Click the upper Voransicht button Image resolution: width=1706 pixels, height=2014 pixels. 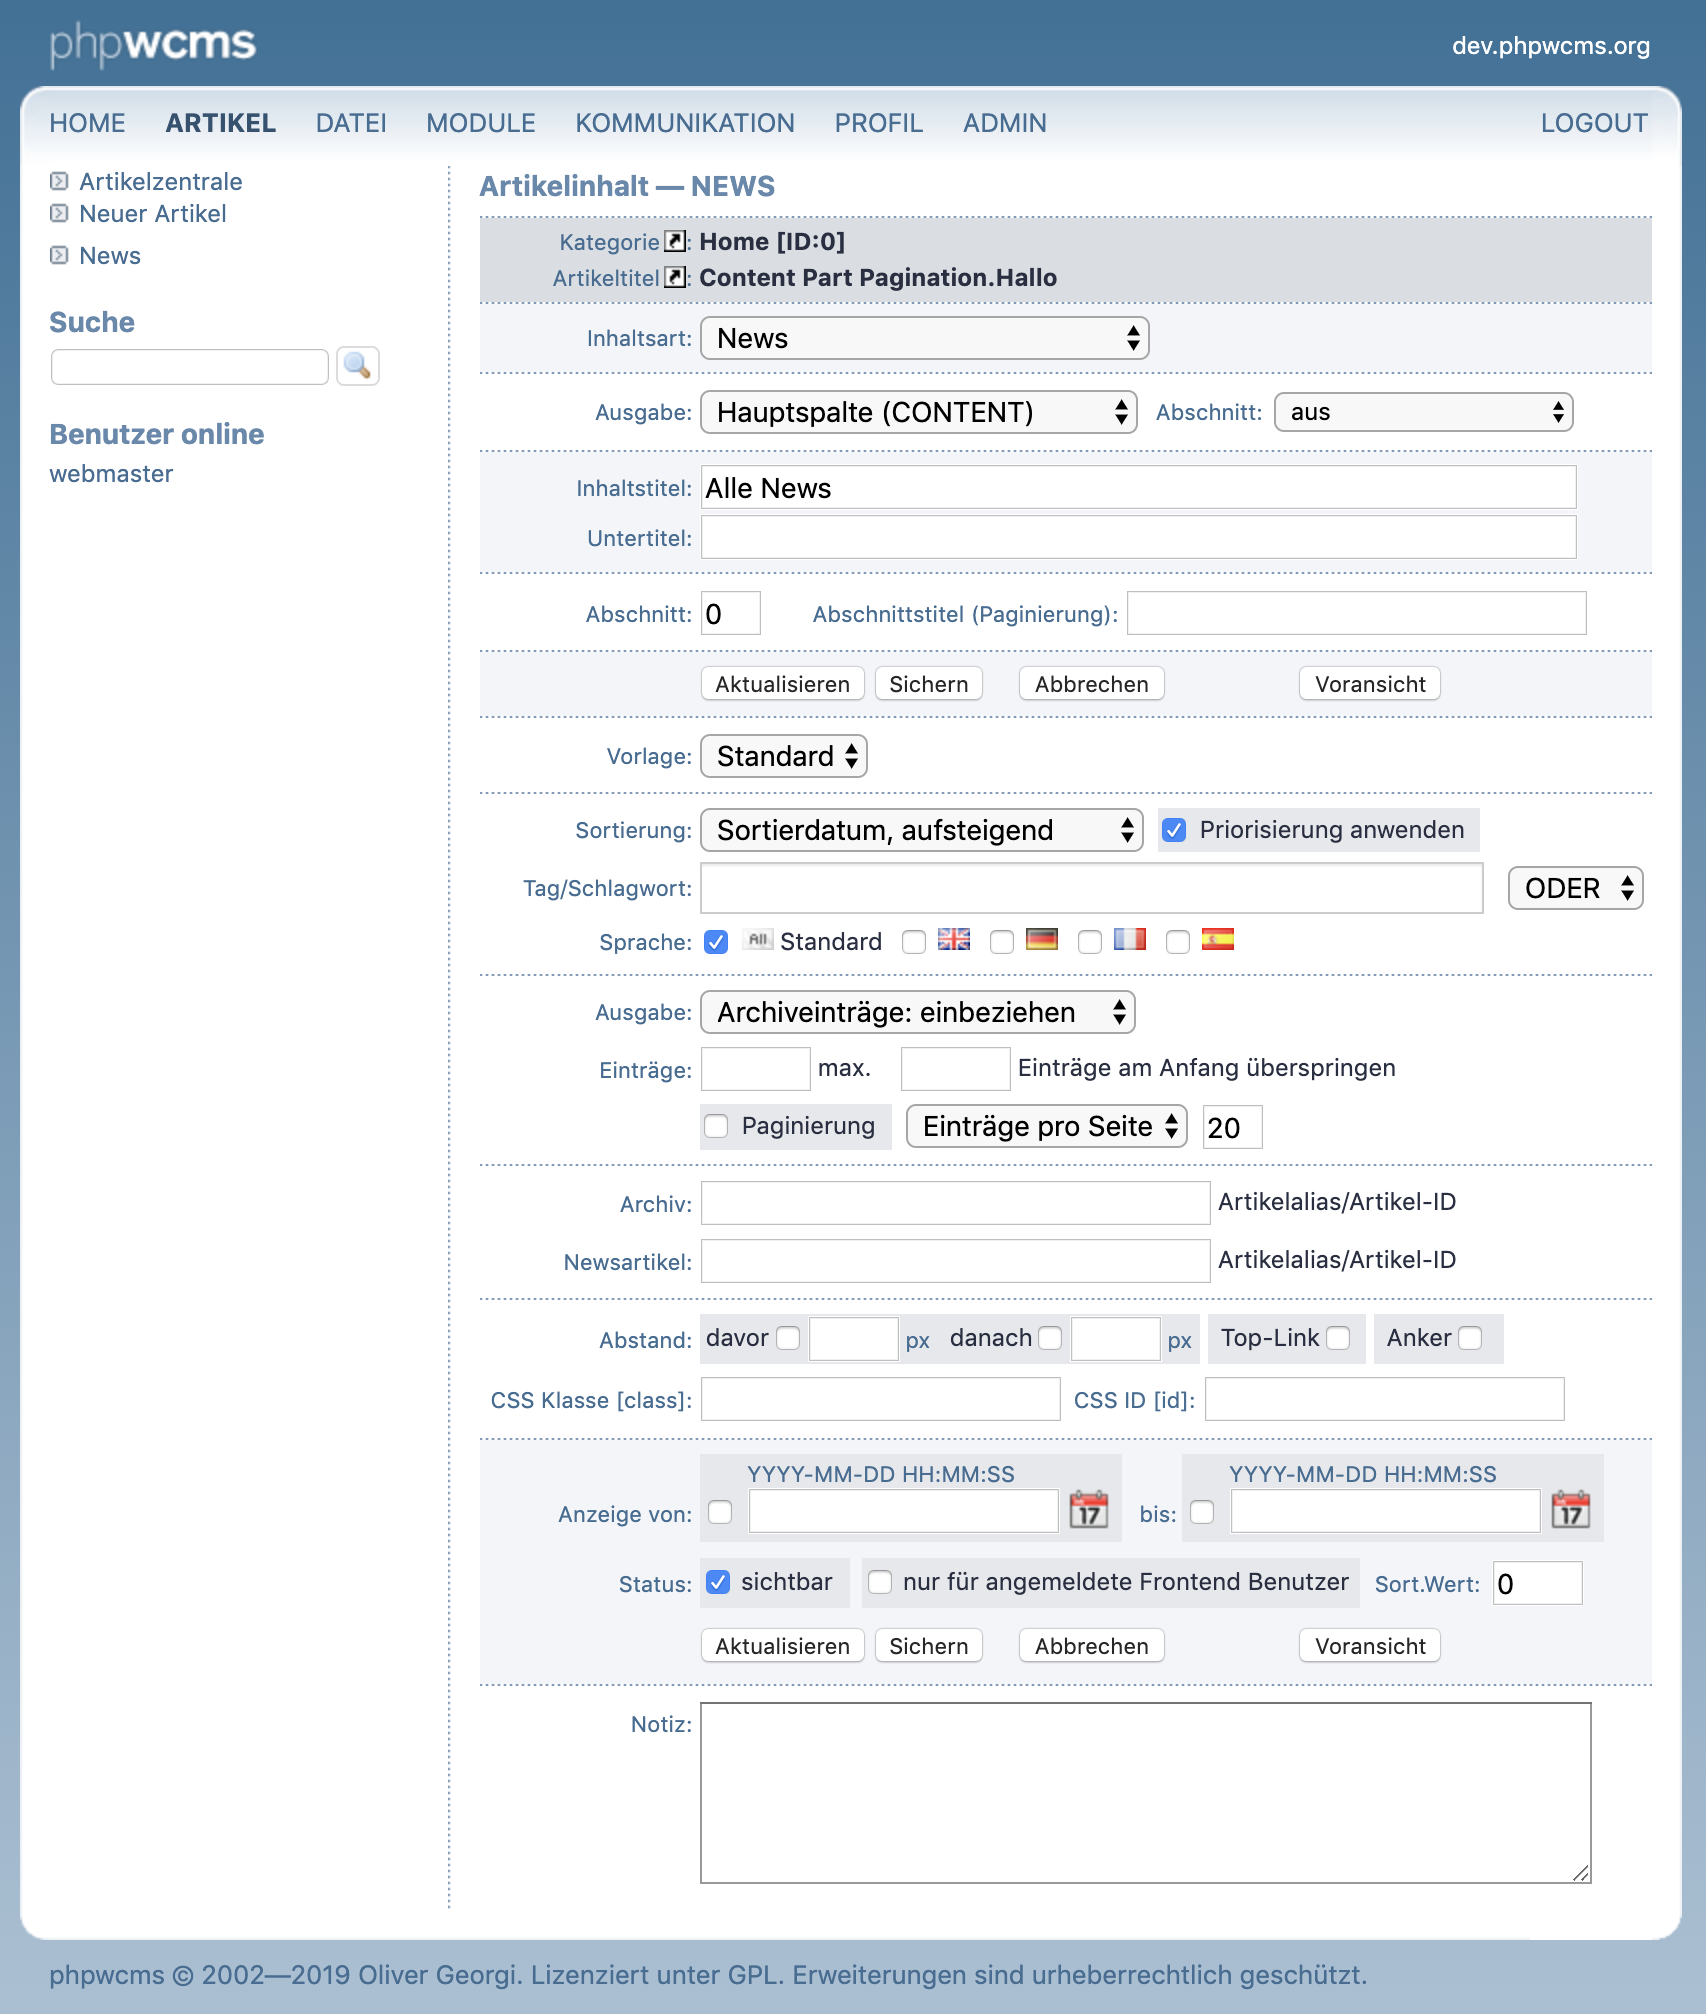tap(1370, 684)
